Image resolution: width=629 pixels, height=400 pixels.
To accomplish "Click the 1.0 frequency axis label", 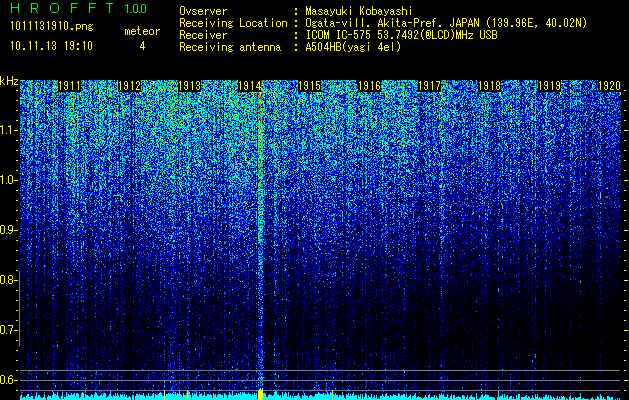I will 8,180.
